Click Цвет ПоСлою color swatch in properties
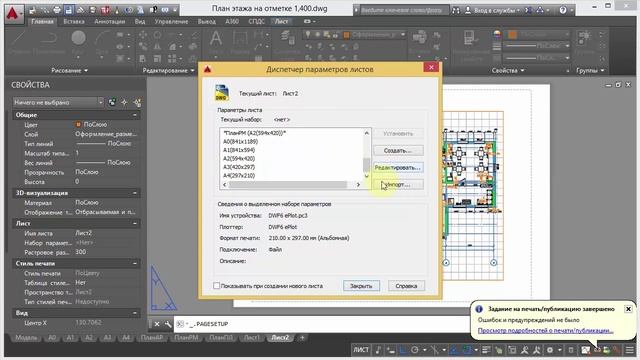The height and width of the screenshot is (360, 640). 78,124
